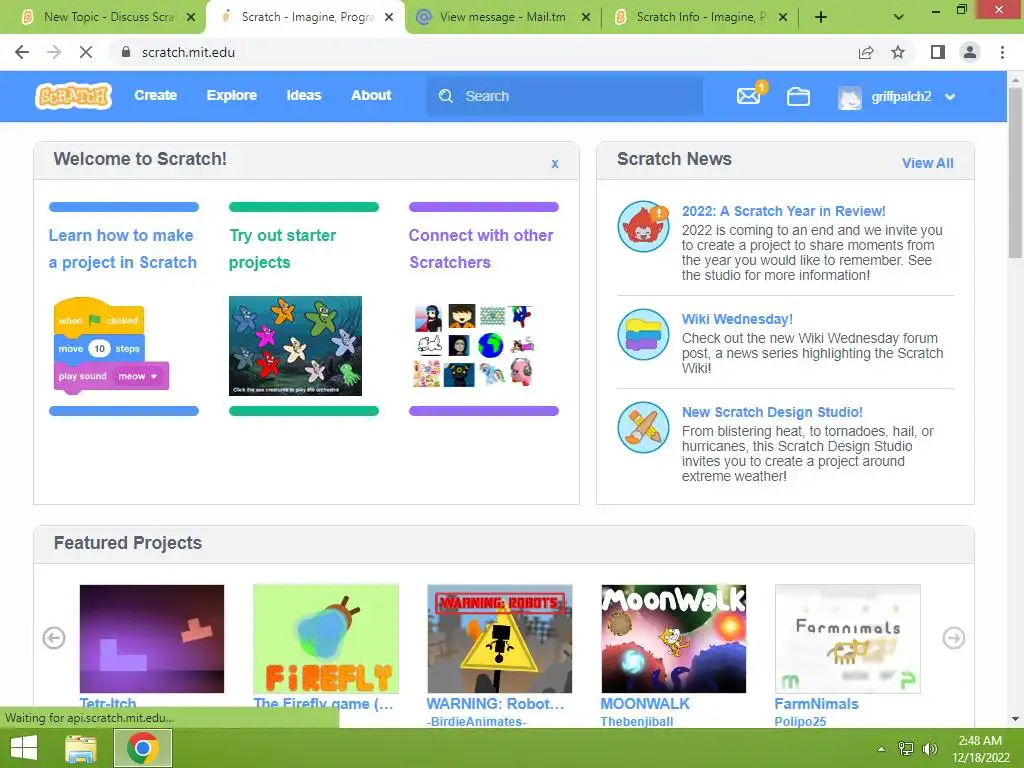Toggle the browser side panel icon
The image size is (1024, 768).
coord(938,52)
